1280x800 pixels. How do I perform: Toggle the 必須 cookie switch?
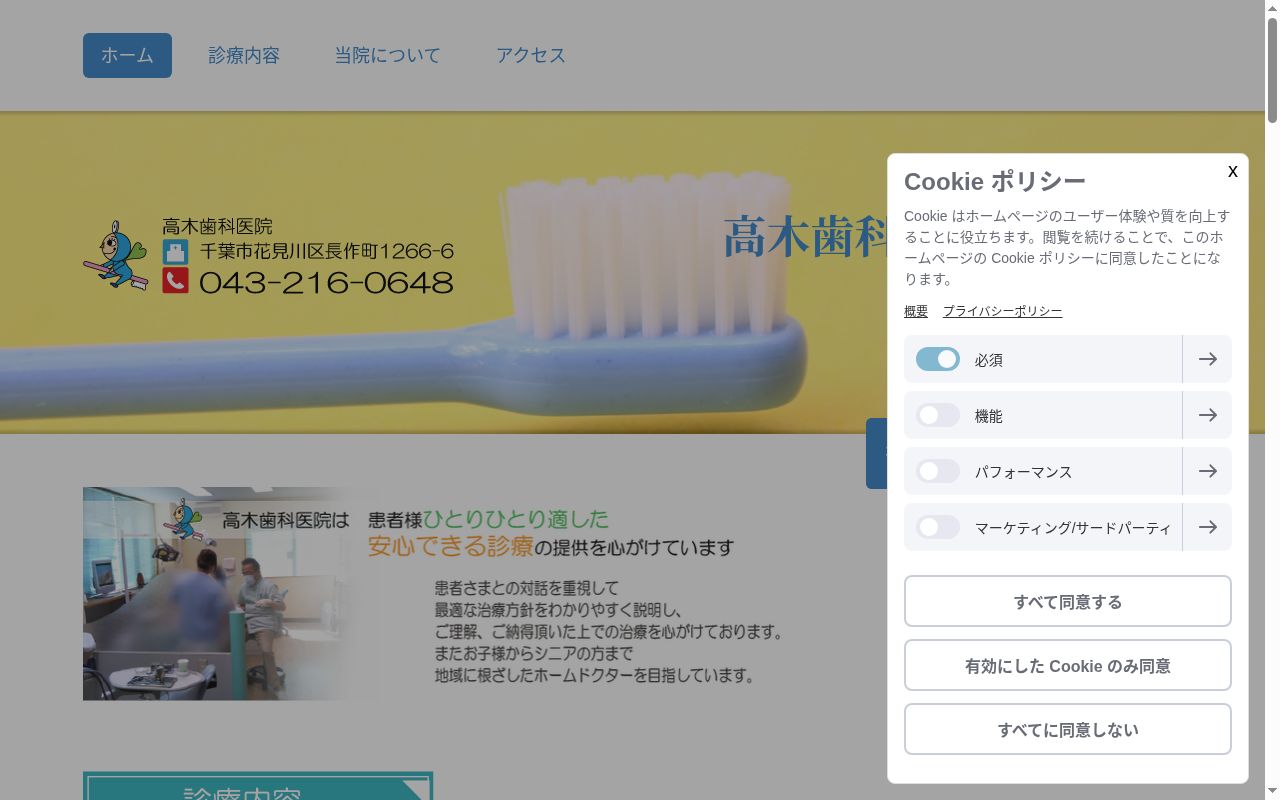pos(938,359)
